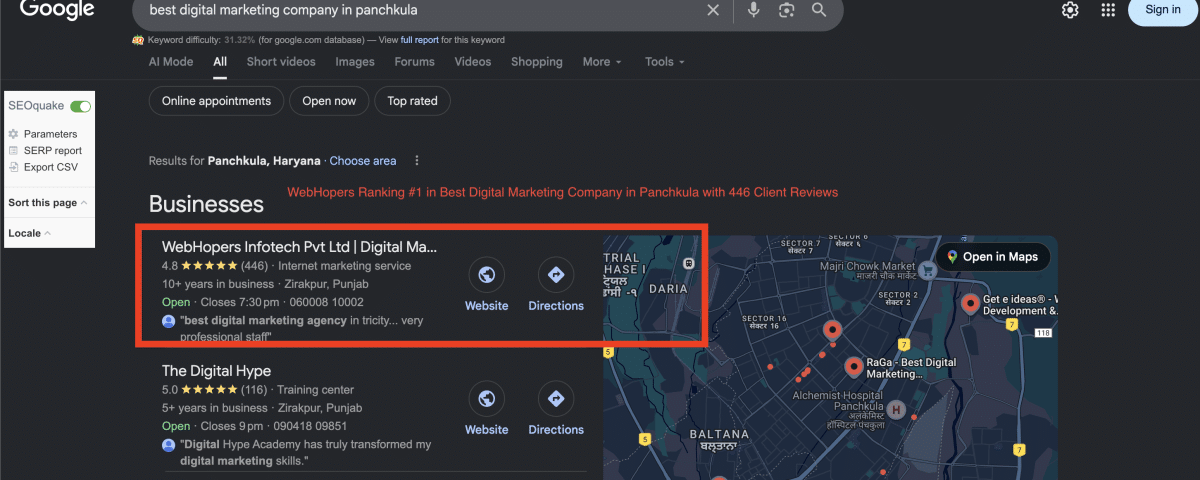This screenshot has height=480, width=1200.
Task: Switch to Images tab
Action: pos(355,62)
